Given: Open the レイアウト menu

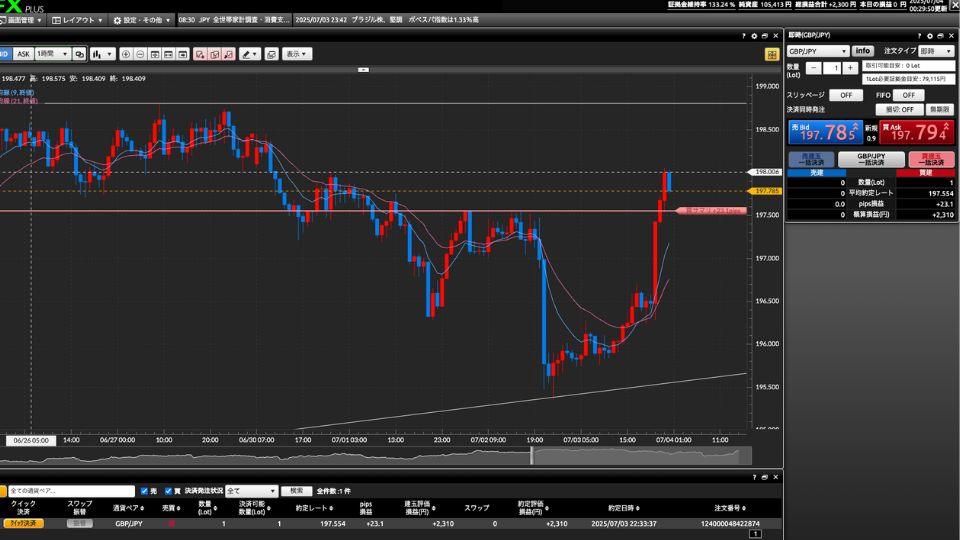Looking at the screenshot, I should (77, 20).
